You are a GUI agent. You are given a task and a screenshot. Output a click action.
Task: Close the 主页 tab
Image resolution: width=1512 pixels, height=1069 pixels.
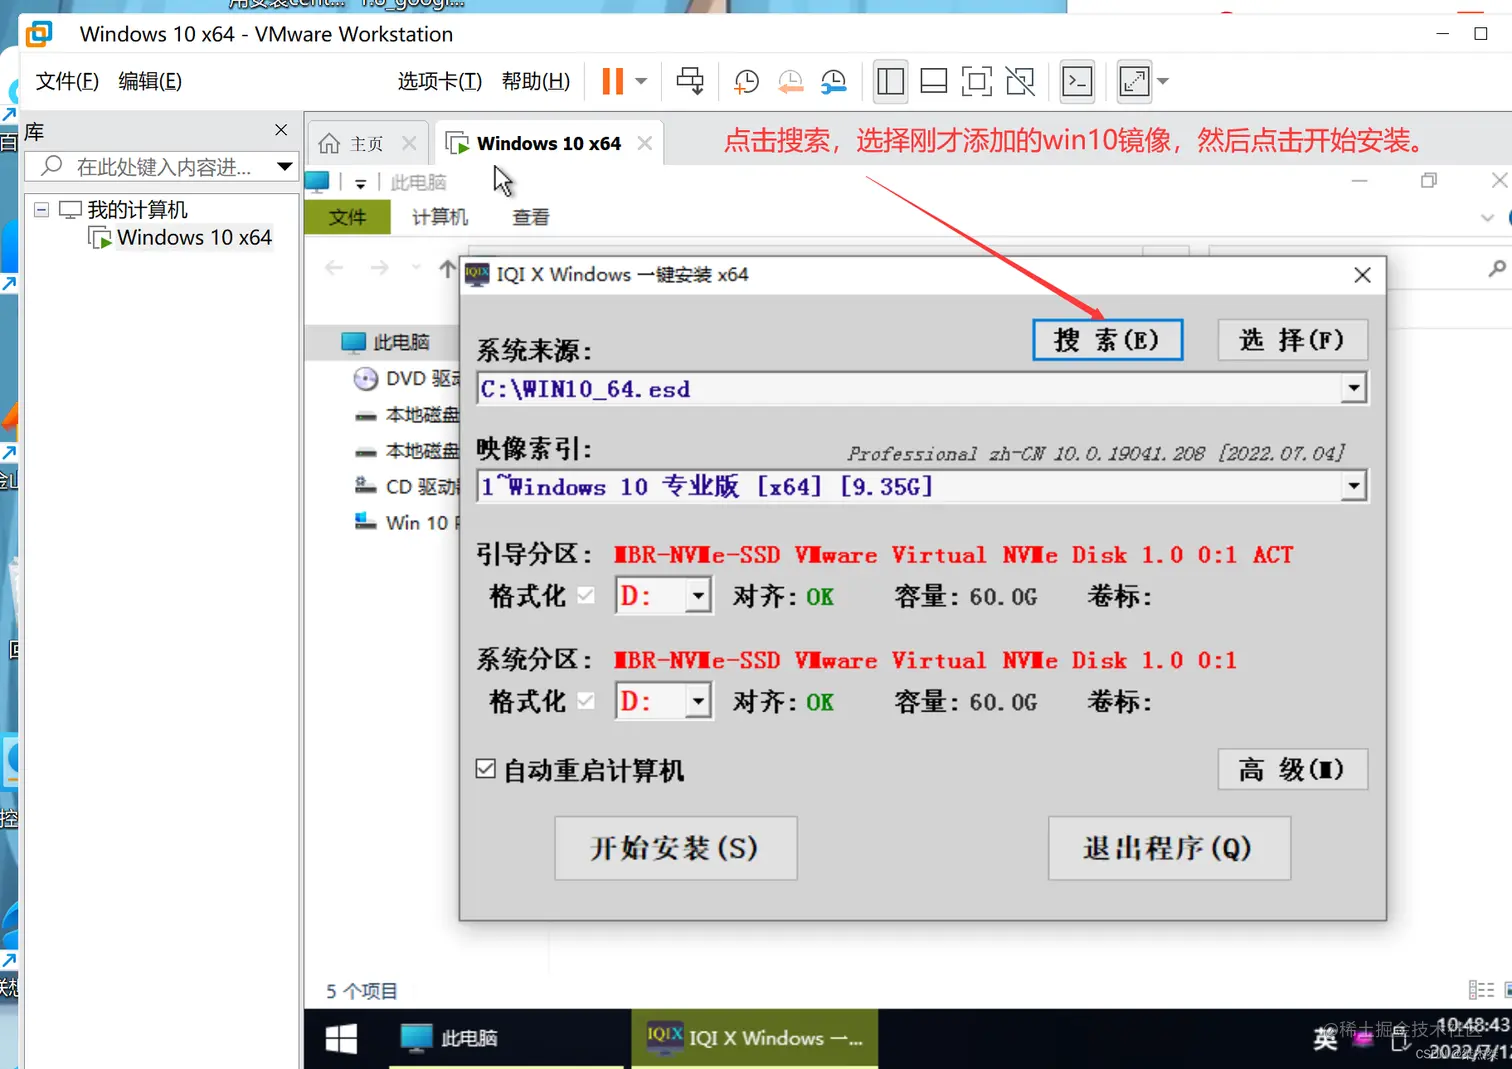coord(409,143)
